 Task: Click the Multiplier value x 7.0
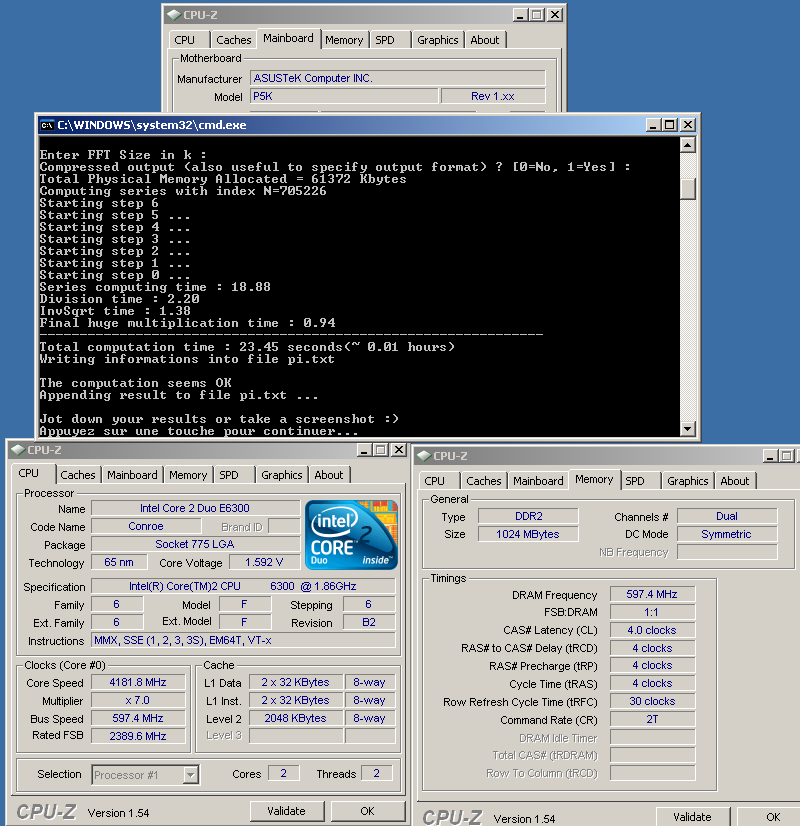click(x=138, y=701)
